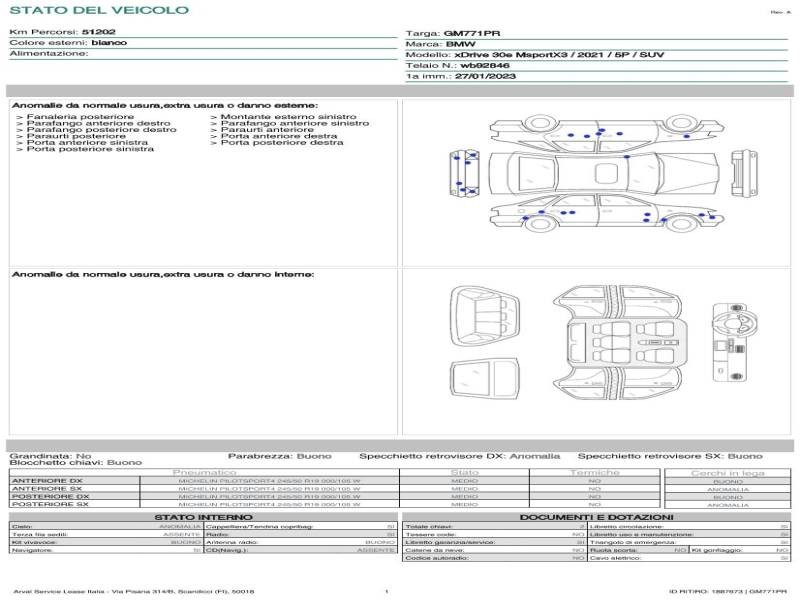
Task: Select the Specchietto retrovisore DX Anomalia text
Action: point(460,456)
